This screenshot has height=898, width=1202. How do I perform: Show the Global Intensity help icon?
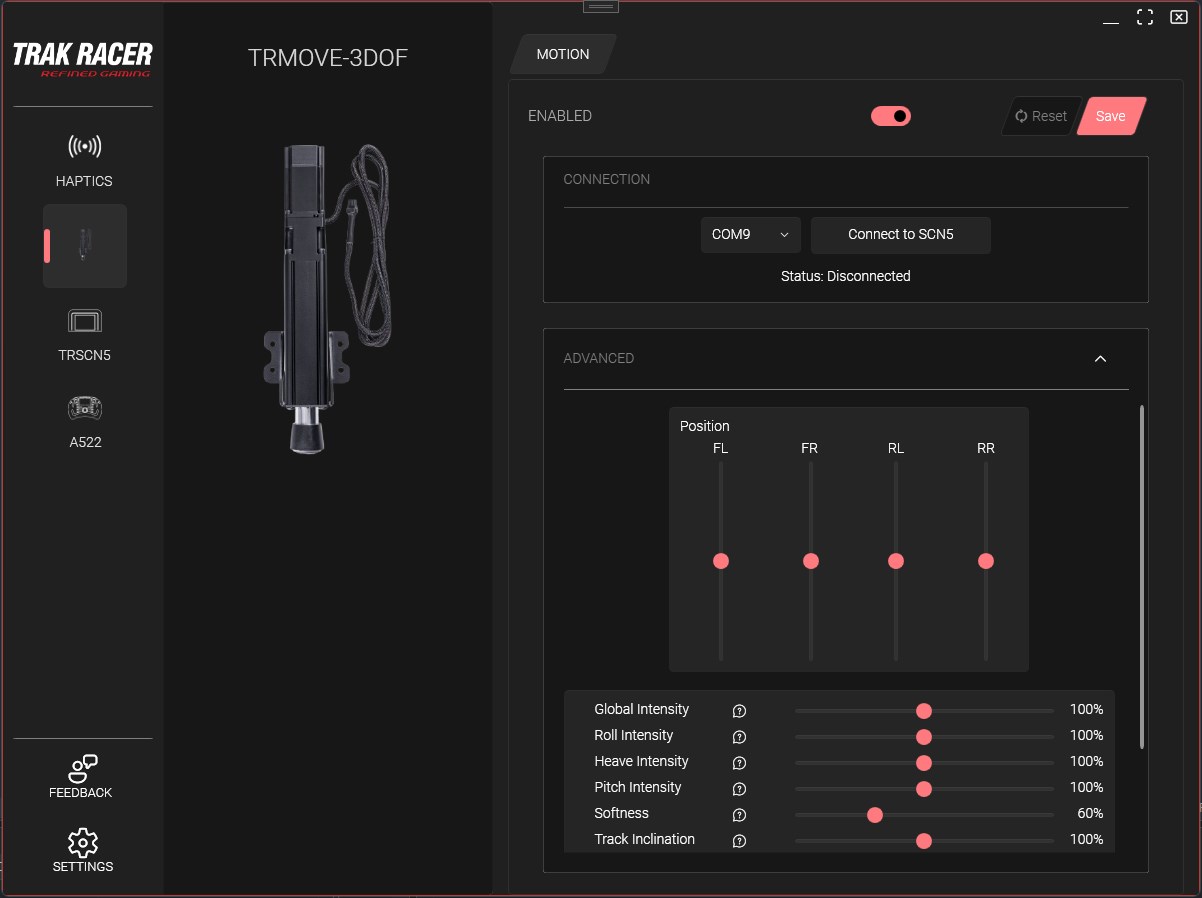coord(740,711)
